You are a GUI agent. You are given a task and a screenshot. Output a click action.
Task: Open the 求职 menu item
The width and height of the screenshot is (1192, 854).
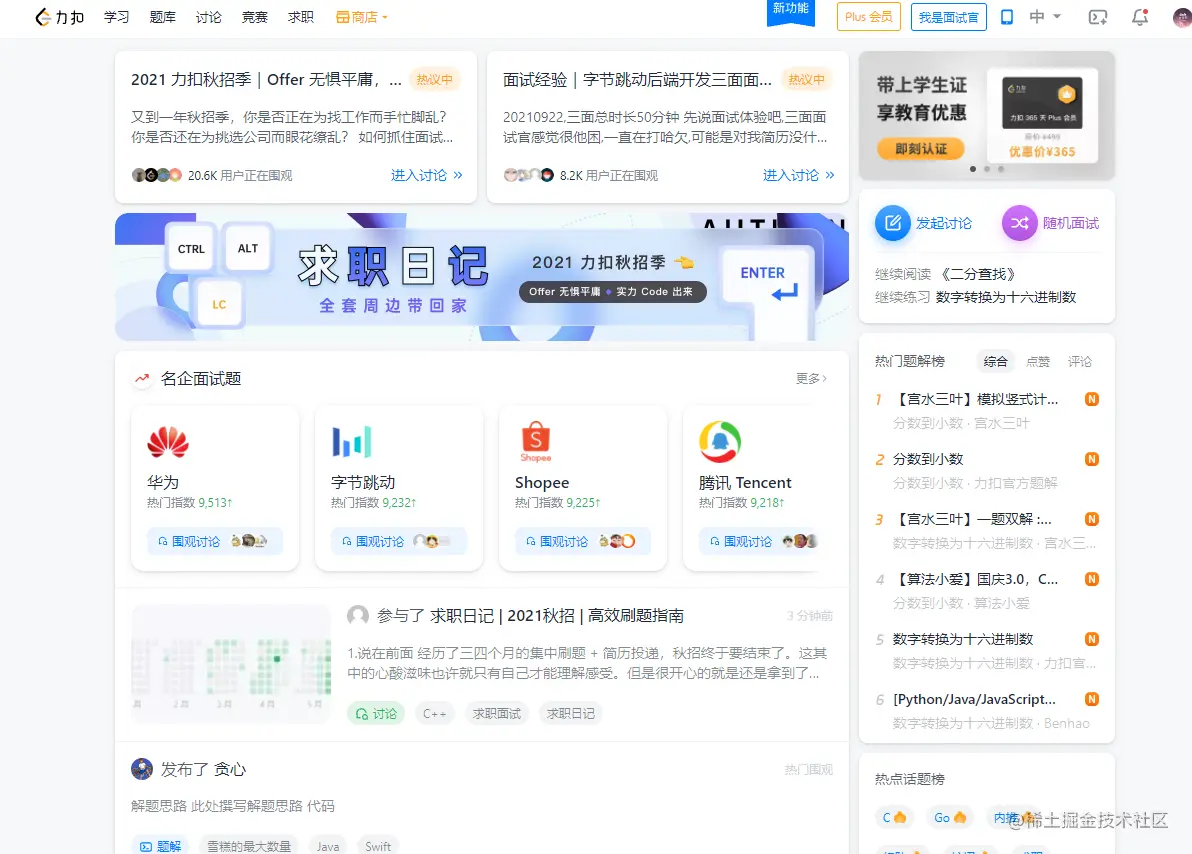[301, 17]
